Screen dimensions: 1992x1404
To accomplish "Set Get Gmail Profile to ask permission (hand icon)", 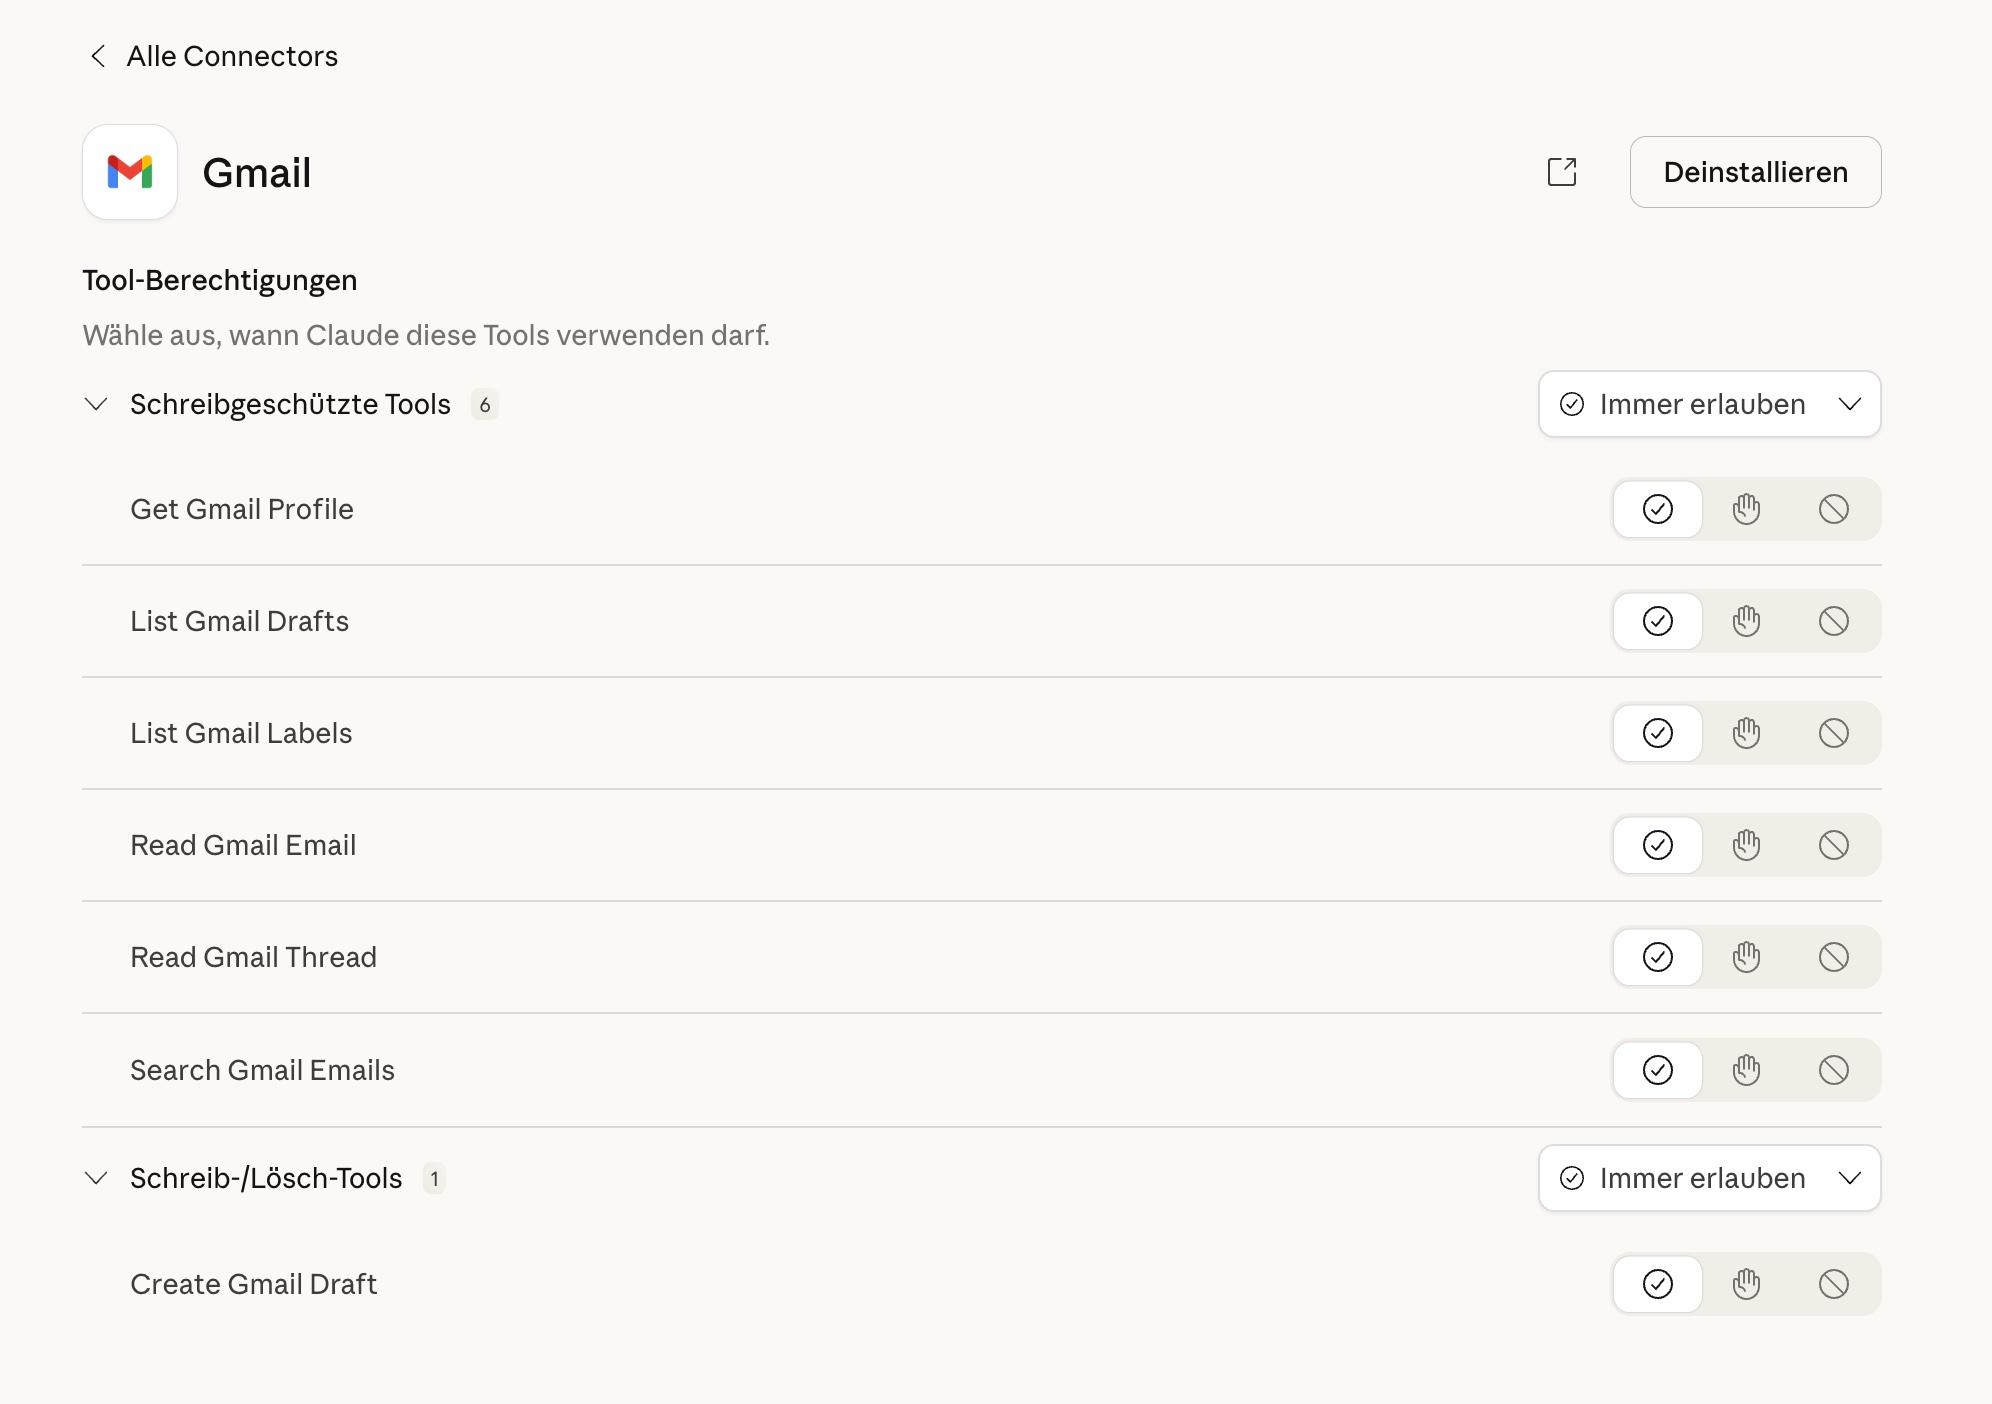I will [x=1746, y=509].
